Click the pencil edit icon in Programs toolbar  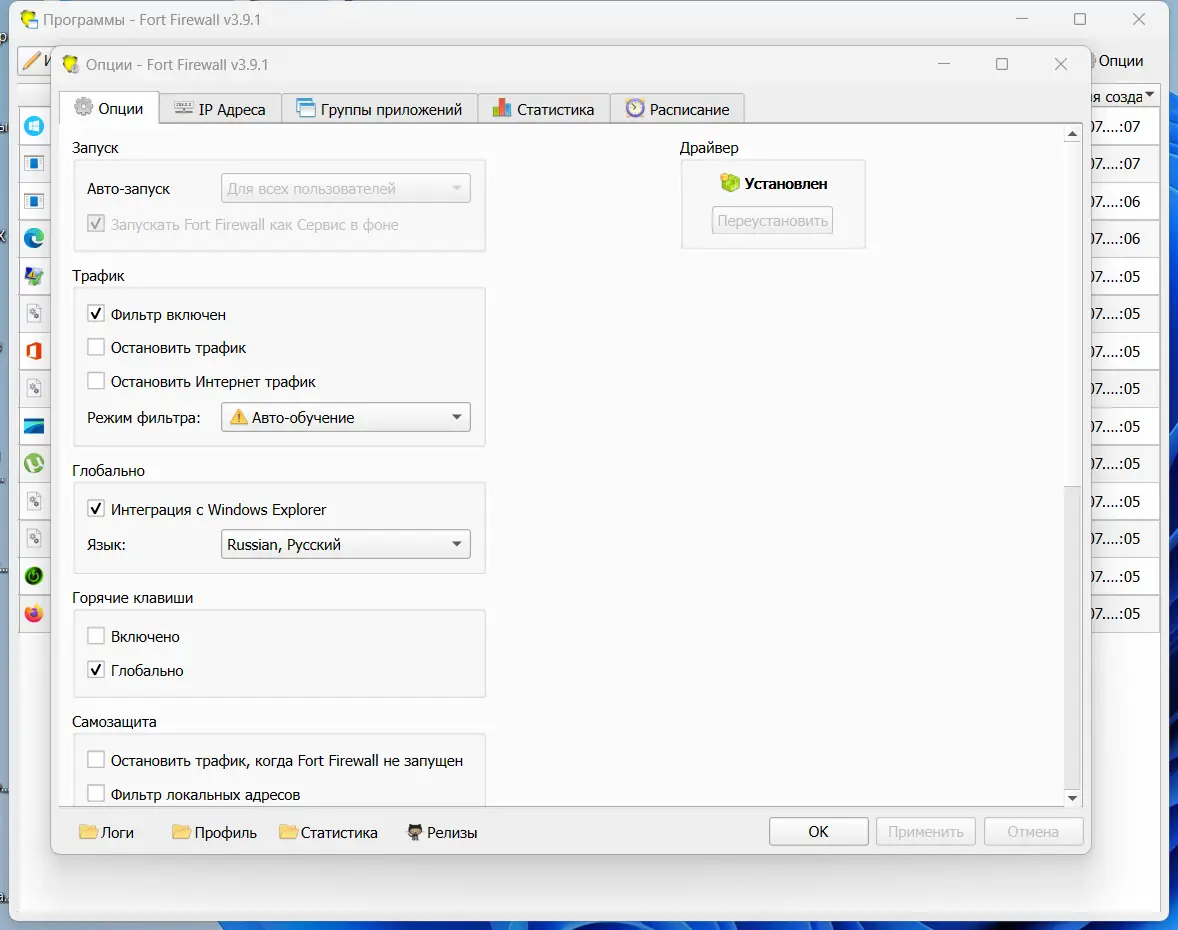coord(32,60)
